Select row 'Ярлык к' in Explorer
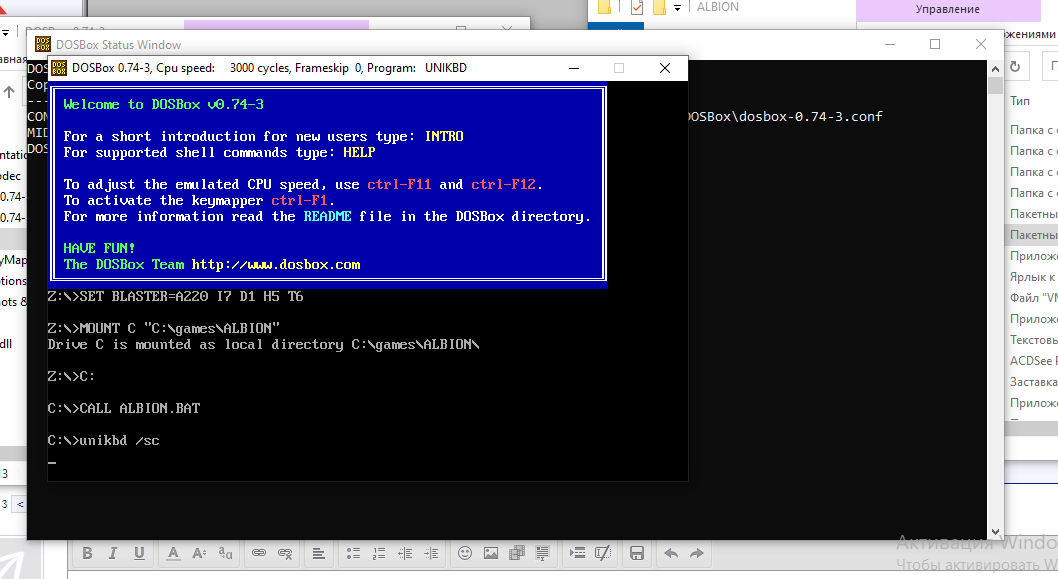 pos(1031,277)
